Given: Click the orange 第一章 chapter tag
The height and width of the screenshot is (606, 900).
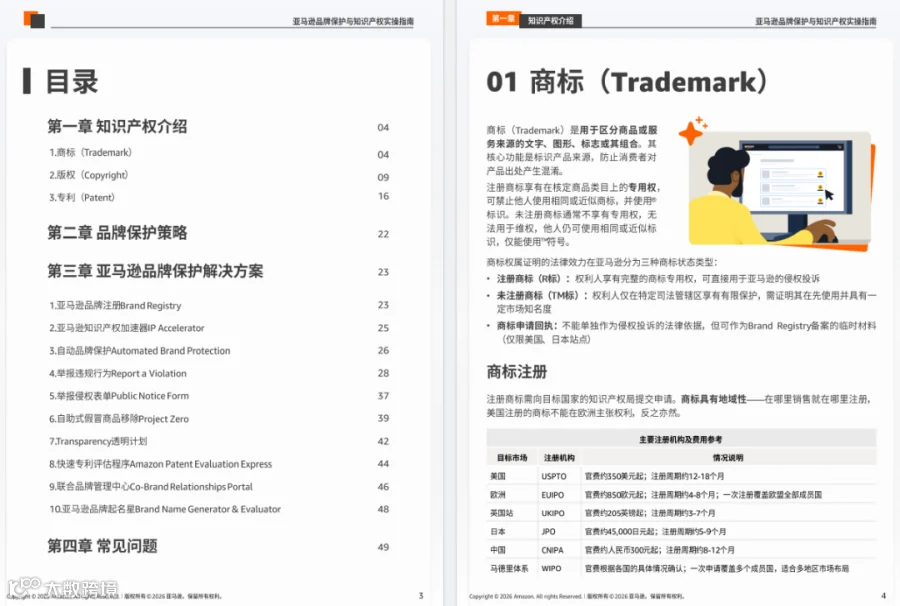Looking at the screenshot, I should click(x=503, y=19).
